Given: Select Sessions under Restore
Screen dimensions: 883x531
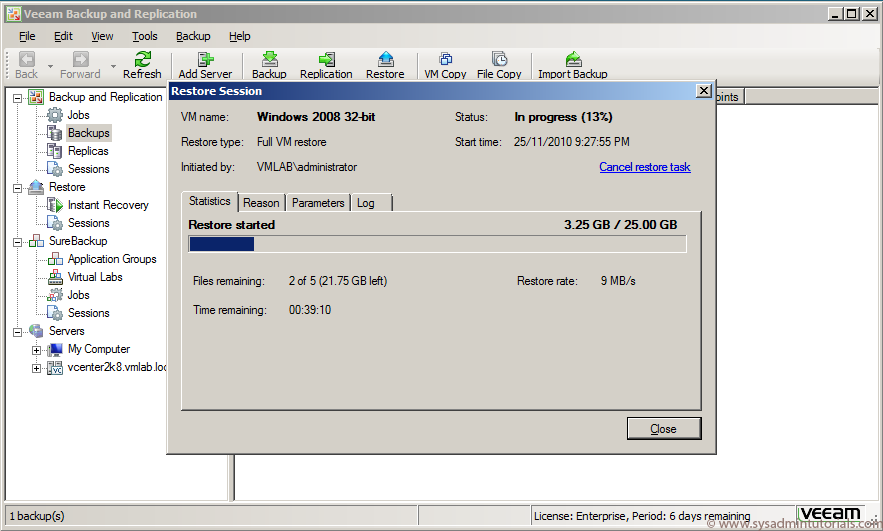Looking at the screenshot, I should pos(89,223).
